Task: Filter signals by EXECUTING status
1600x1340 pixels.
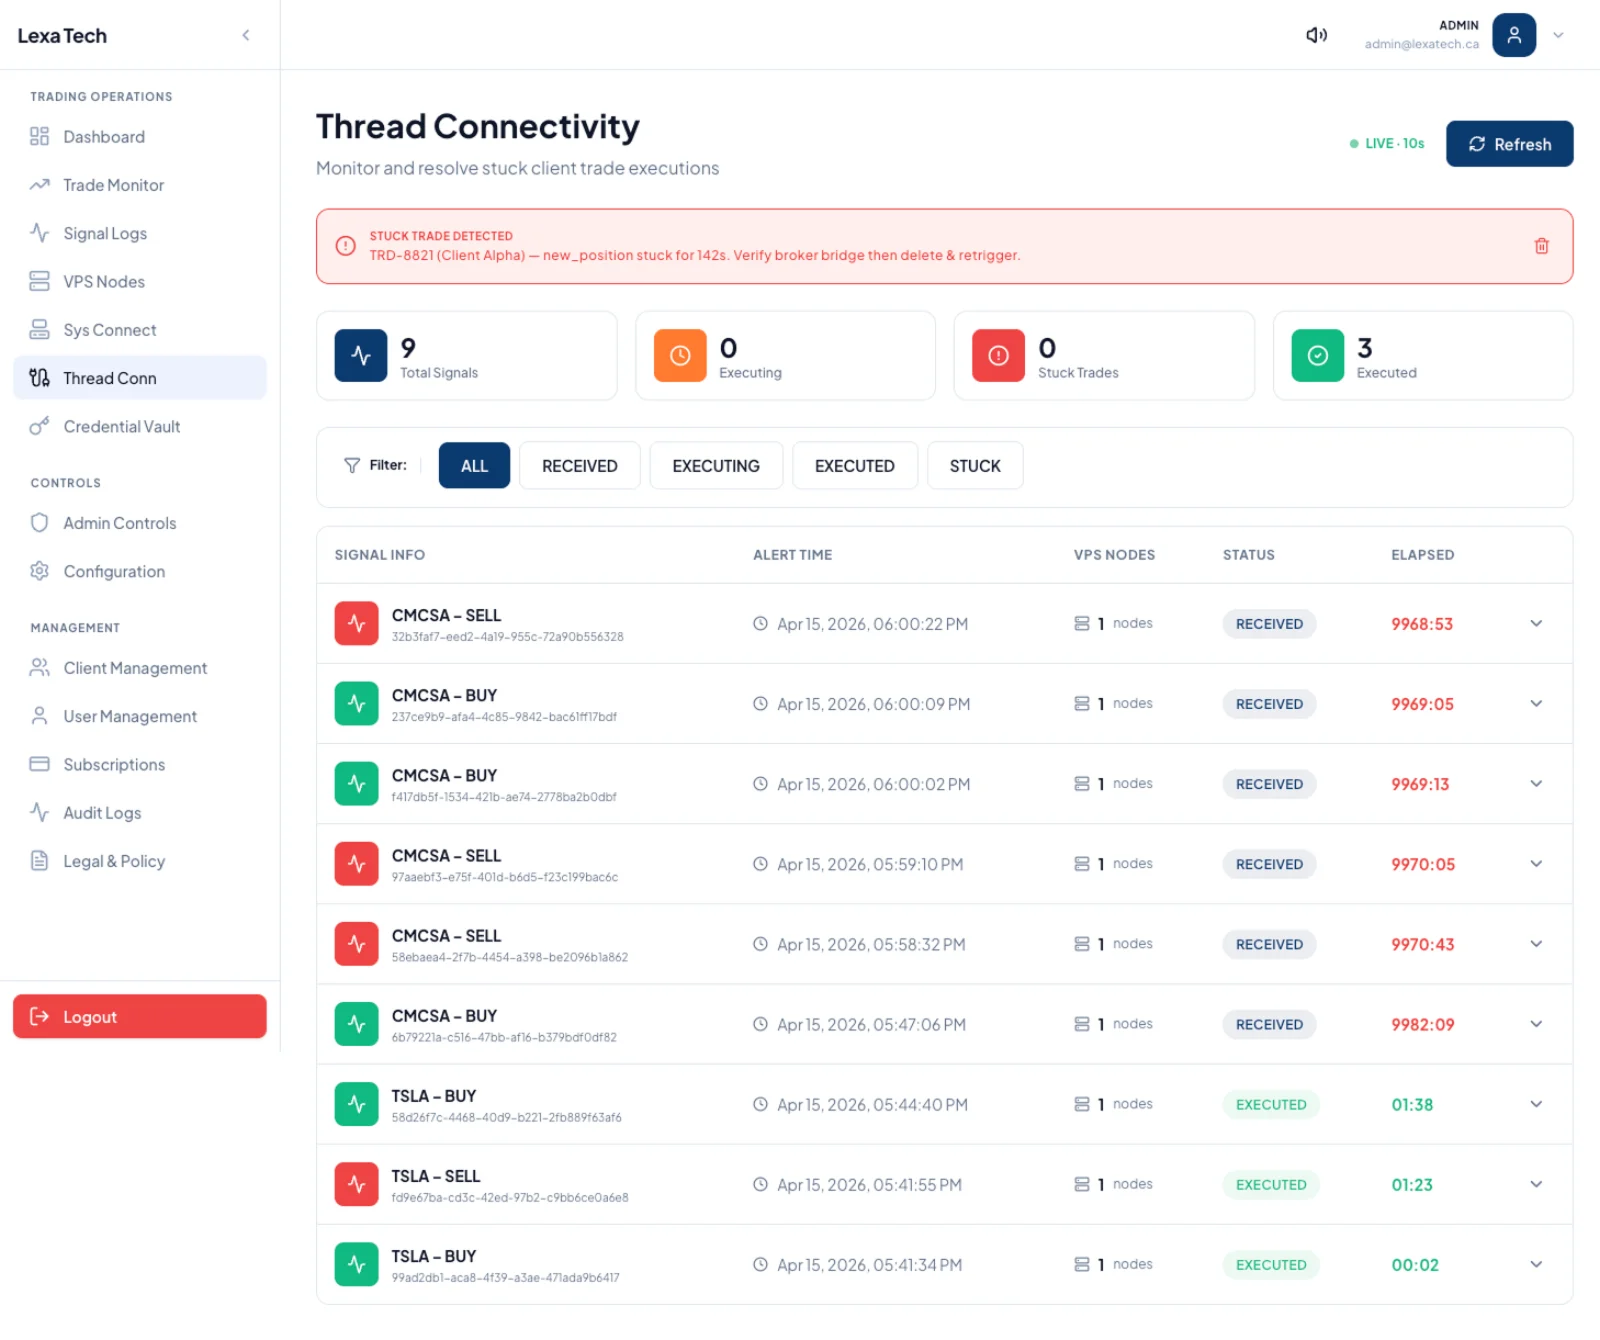Action: [x=716, y=466]
